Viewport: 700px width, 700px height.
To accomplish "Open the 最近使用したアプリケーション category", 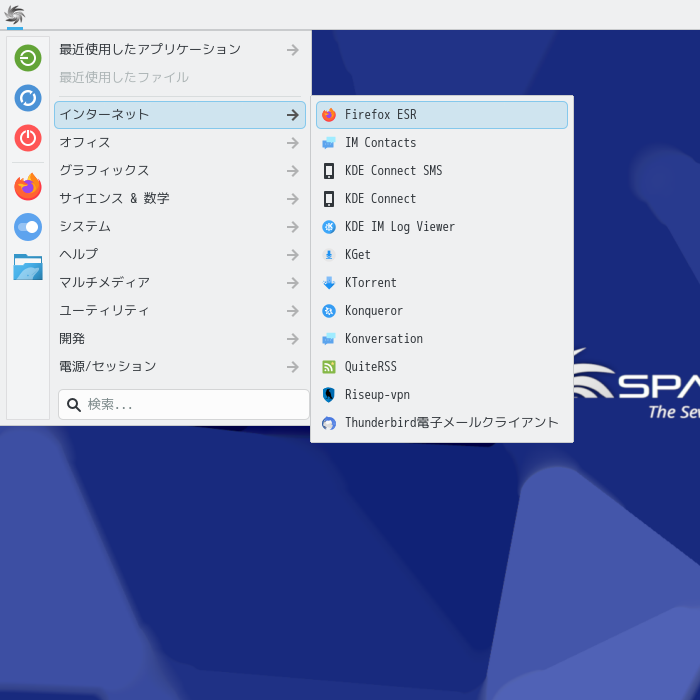I will click(180, 50).
